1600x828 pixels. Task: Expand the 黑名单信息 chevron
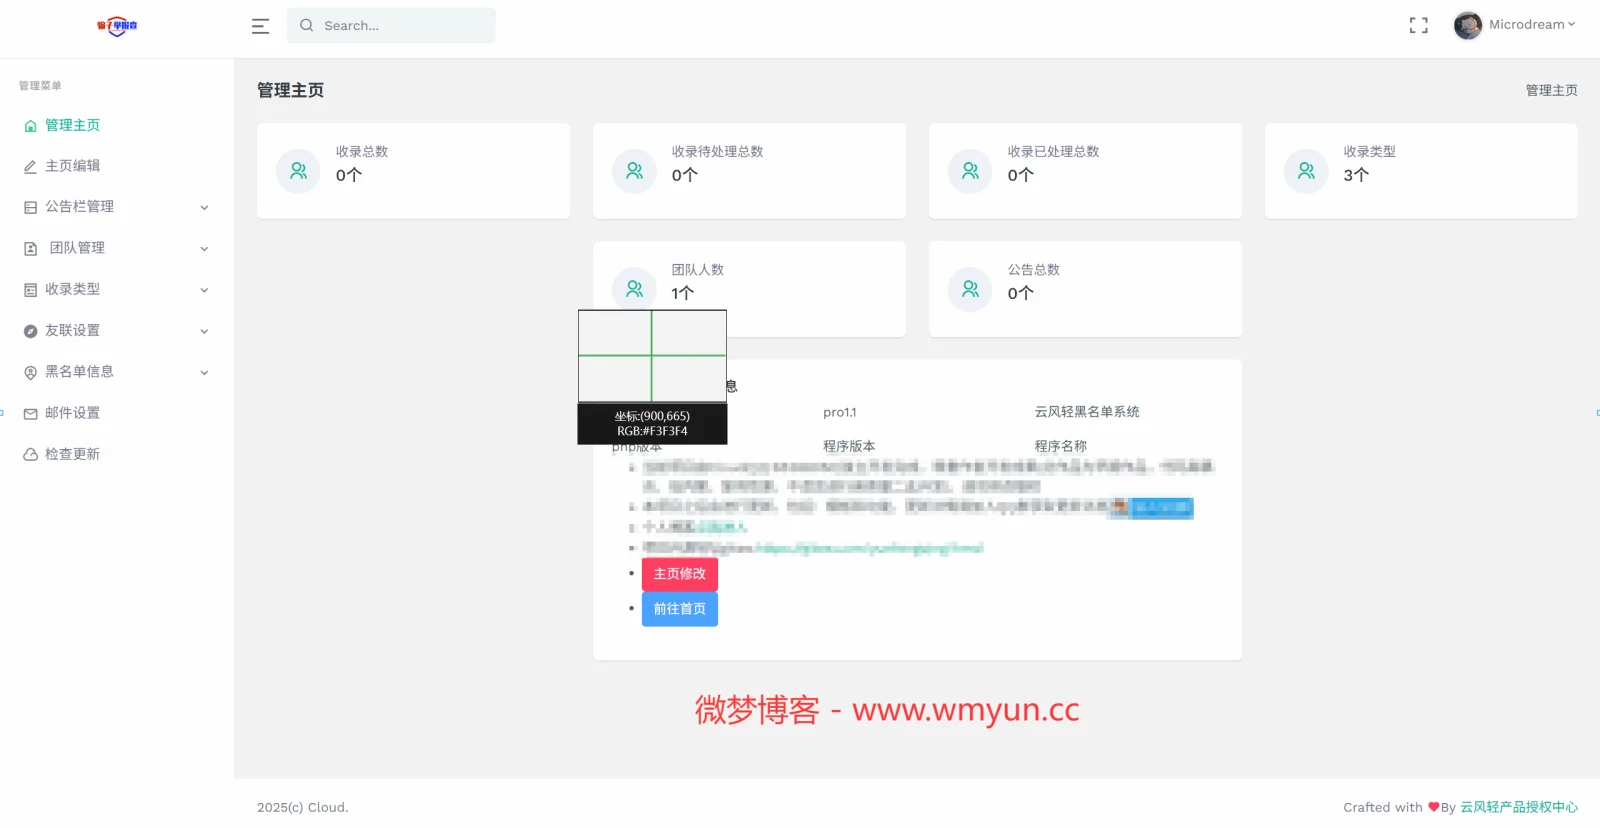[x=204, y=372]
